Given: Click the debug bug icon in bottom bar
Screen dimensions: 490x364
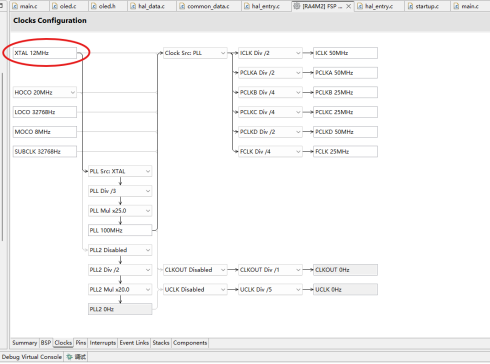Looking at the screenshot, I should (69, 357).
